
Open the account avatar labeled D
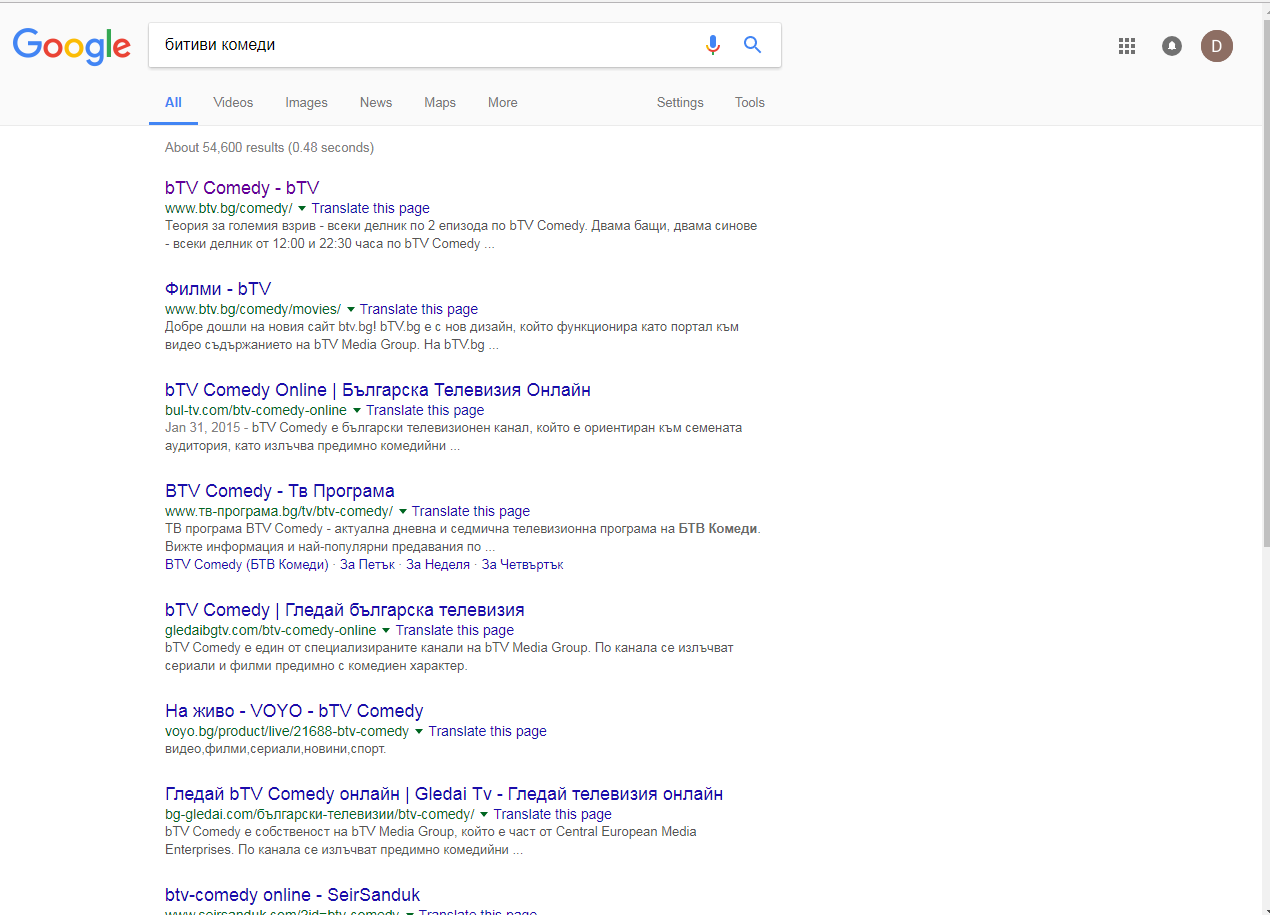pyautogui.click(x=1217, y=46)
